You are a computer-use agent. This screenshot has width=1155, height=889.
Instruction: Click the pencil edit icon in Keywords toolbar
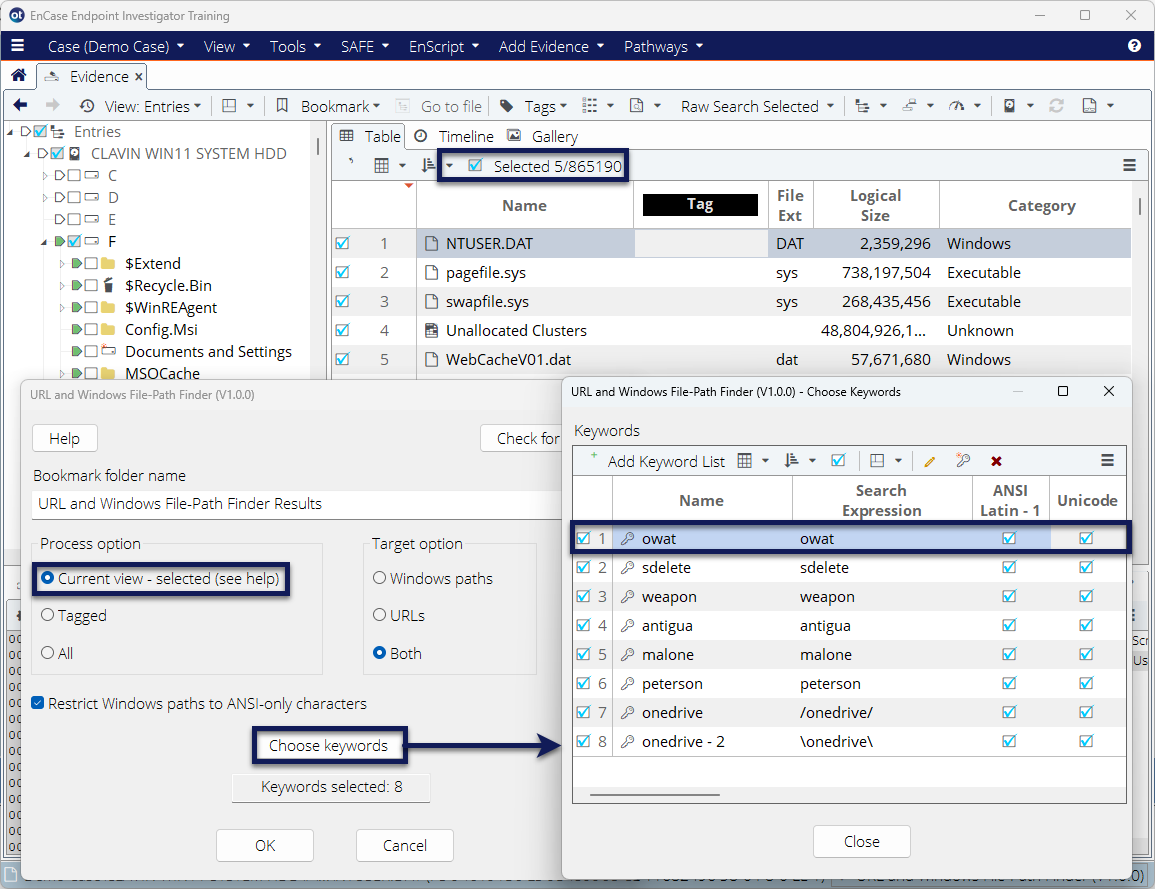pyautogui.click(x=930, y=461)
